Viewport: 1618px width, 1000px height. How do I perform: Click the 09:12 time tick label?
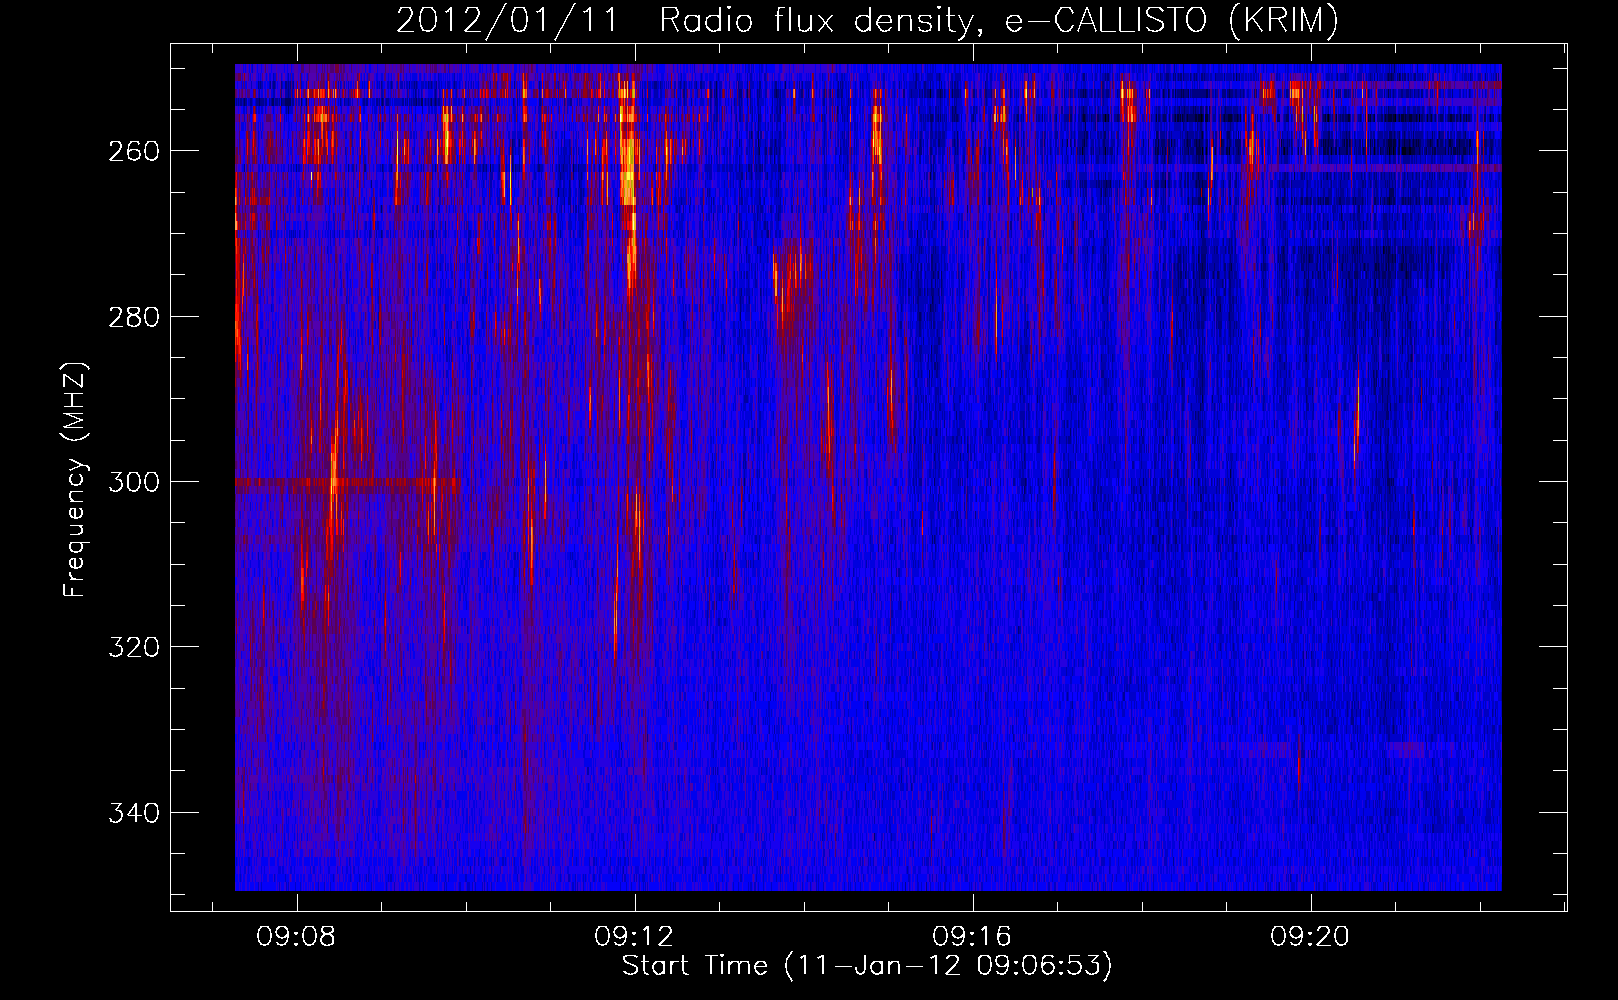634,937
